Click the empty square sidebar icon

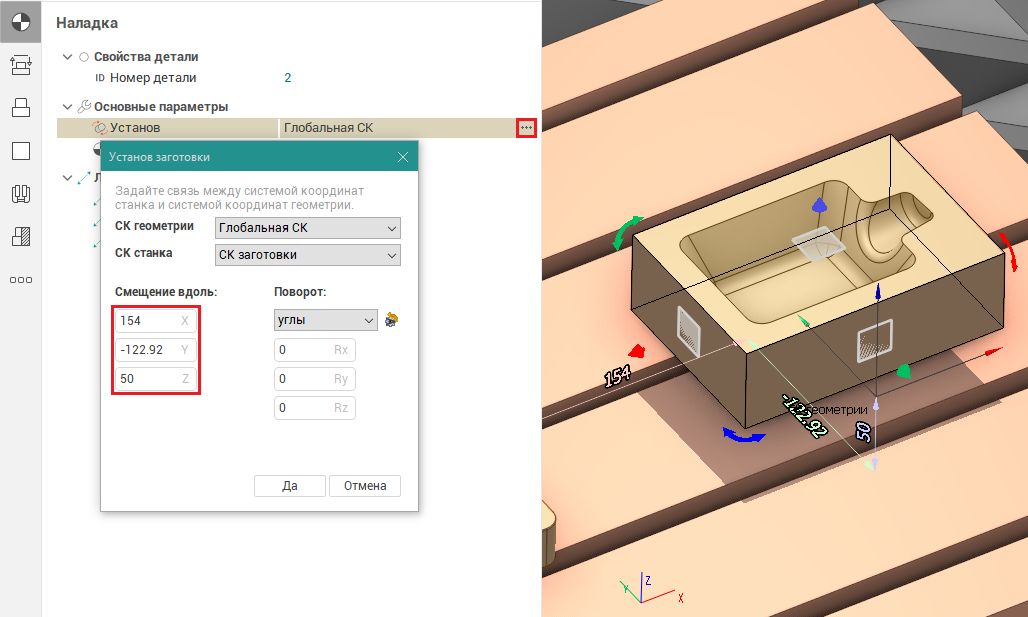point(20,151)
